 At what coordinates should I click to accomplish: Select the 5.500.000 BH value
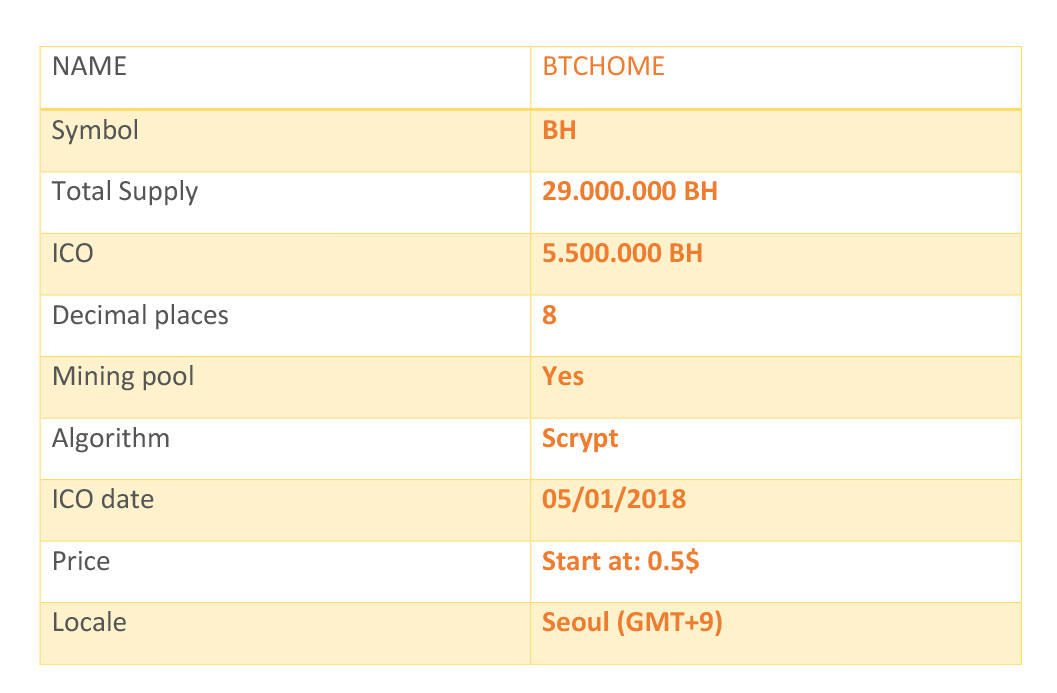[x=622, y=253]
